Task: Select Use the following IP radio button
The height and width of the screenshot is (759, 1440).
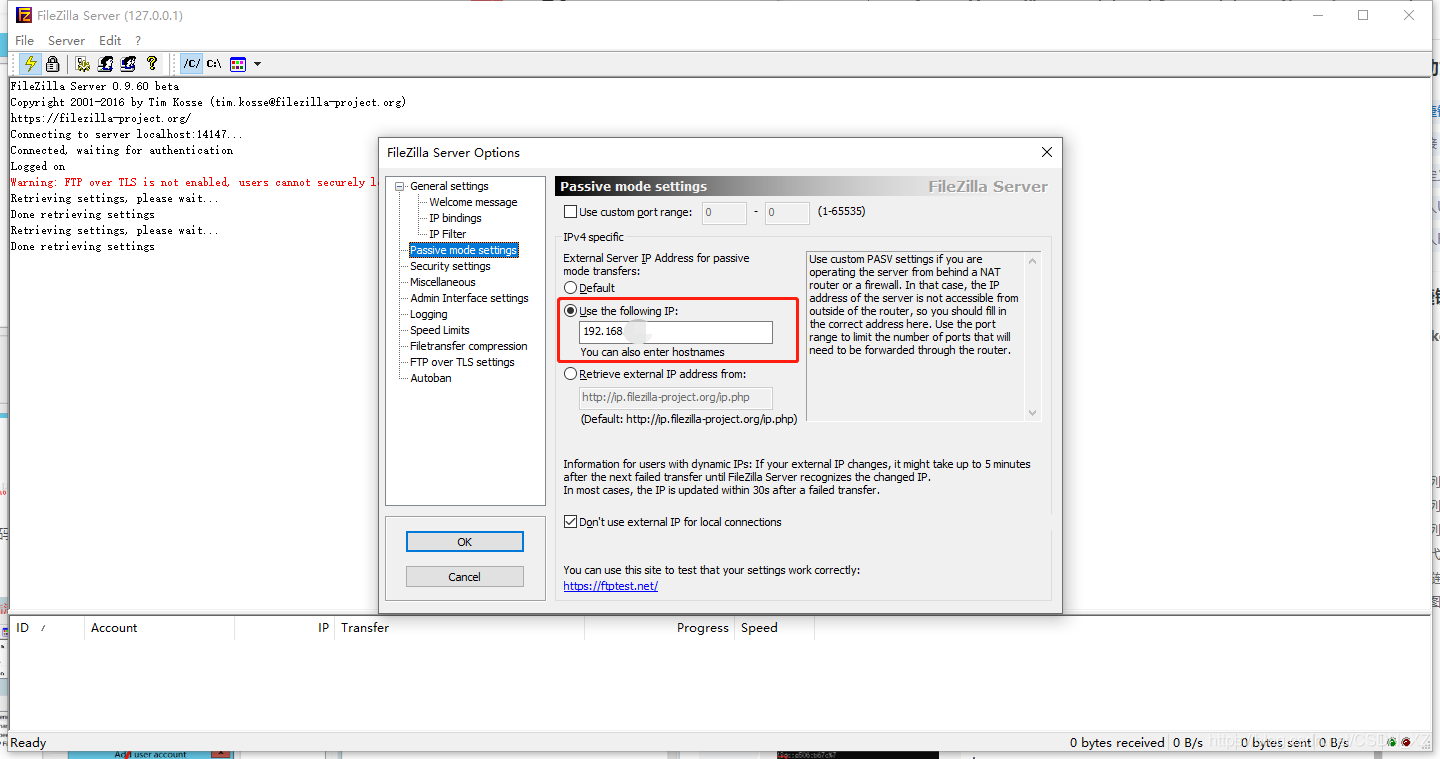Action: (x=571, y=311)
